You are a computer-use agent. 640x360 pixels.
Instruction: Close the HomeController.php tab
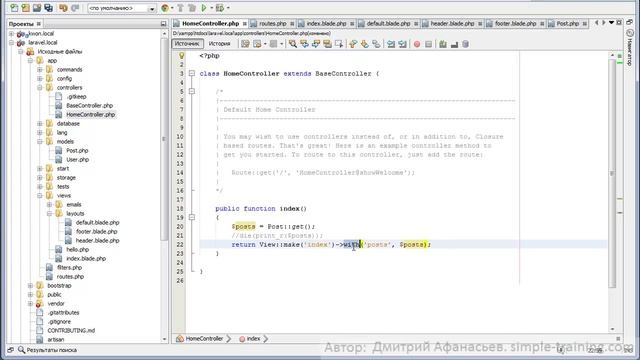[x=244, y=24]
